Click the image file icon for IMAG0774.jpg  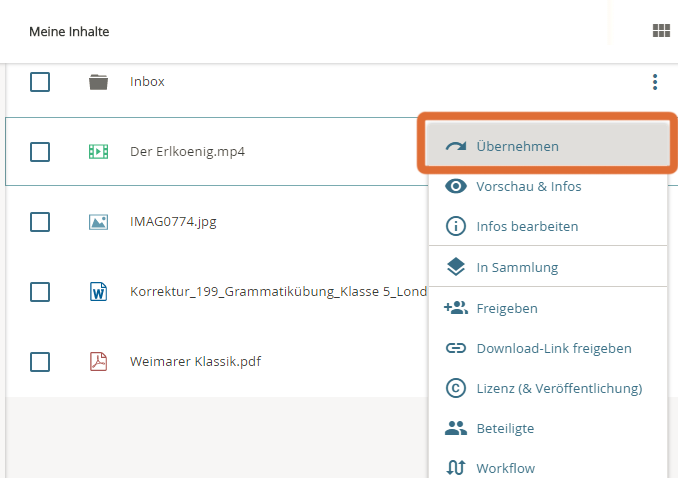point(98,222)
